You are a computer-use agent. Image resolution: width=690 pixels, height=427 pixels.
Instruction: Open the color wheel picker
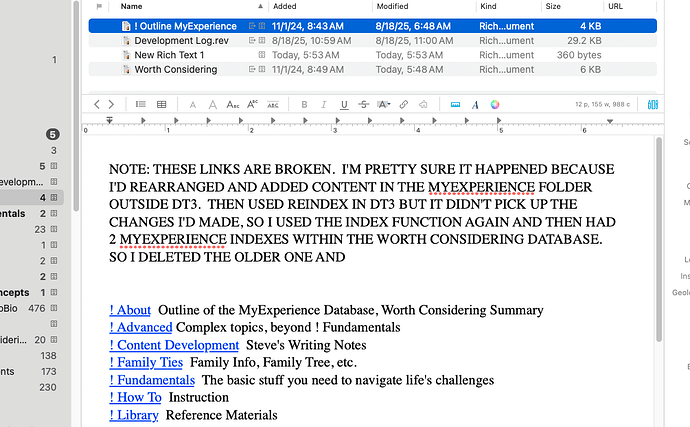point(494,104)
